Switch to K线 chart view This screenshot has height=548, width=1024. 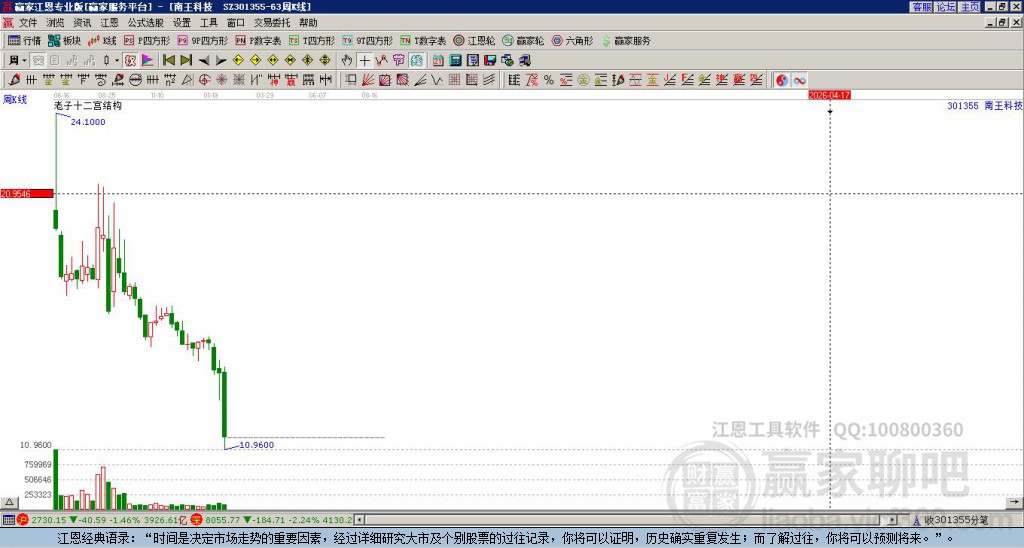point(102,40)
